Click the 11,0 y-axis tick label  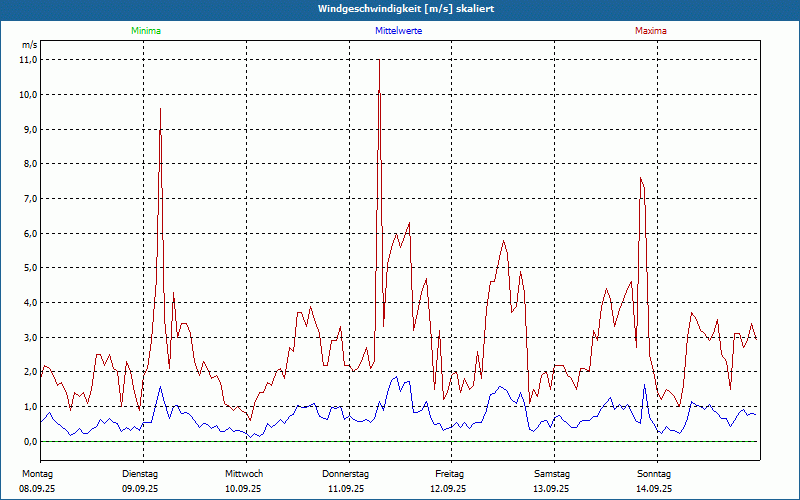[x=28, y=60]
